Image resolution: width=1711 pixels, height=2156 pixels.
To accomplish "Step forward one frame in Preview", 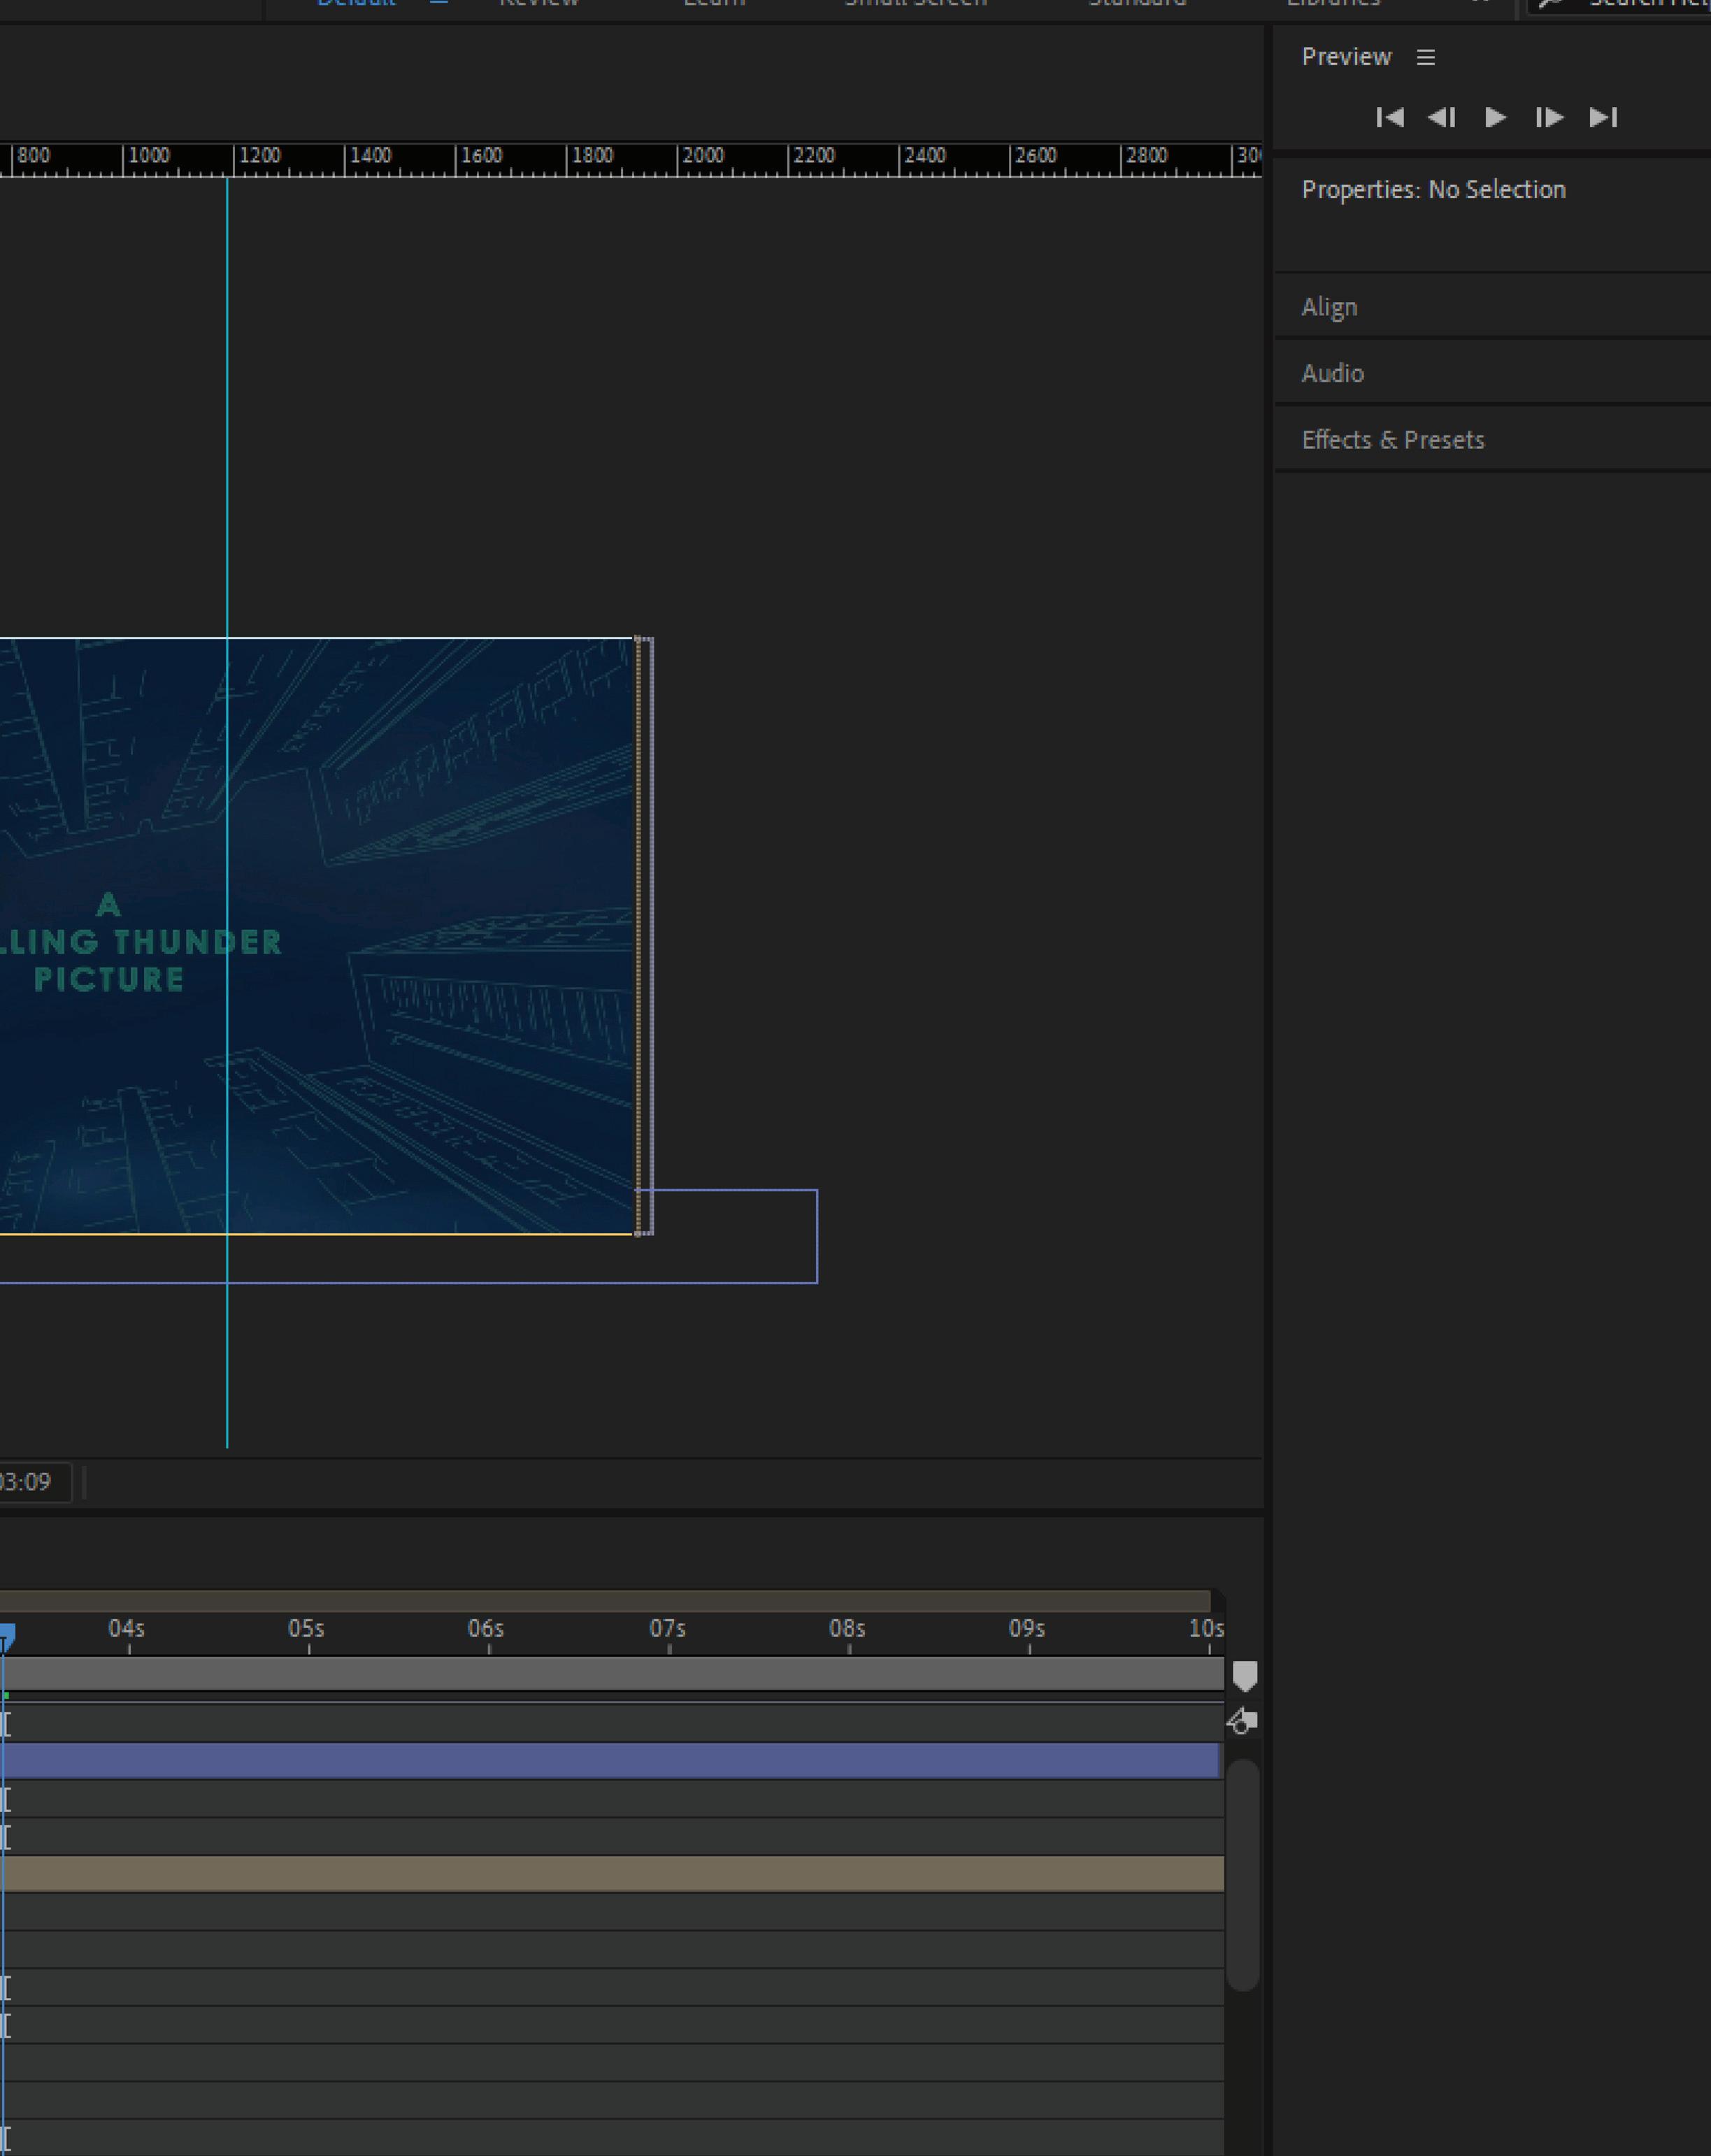I will (x=1549, y=118).
